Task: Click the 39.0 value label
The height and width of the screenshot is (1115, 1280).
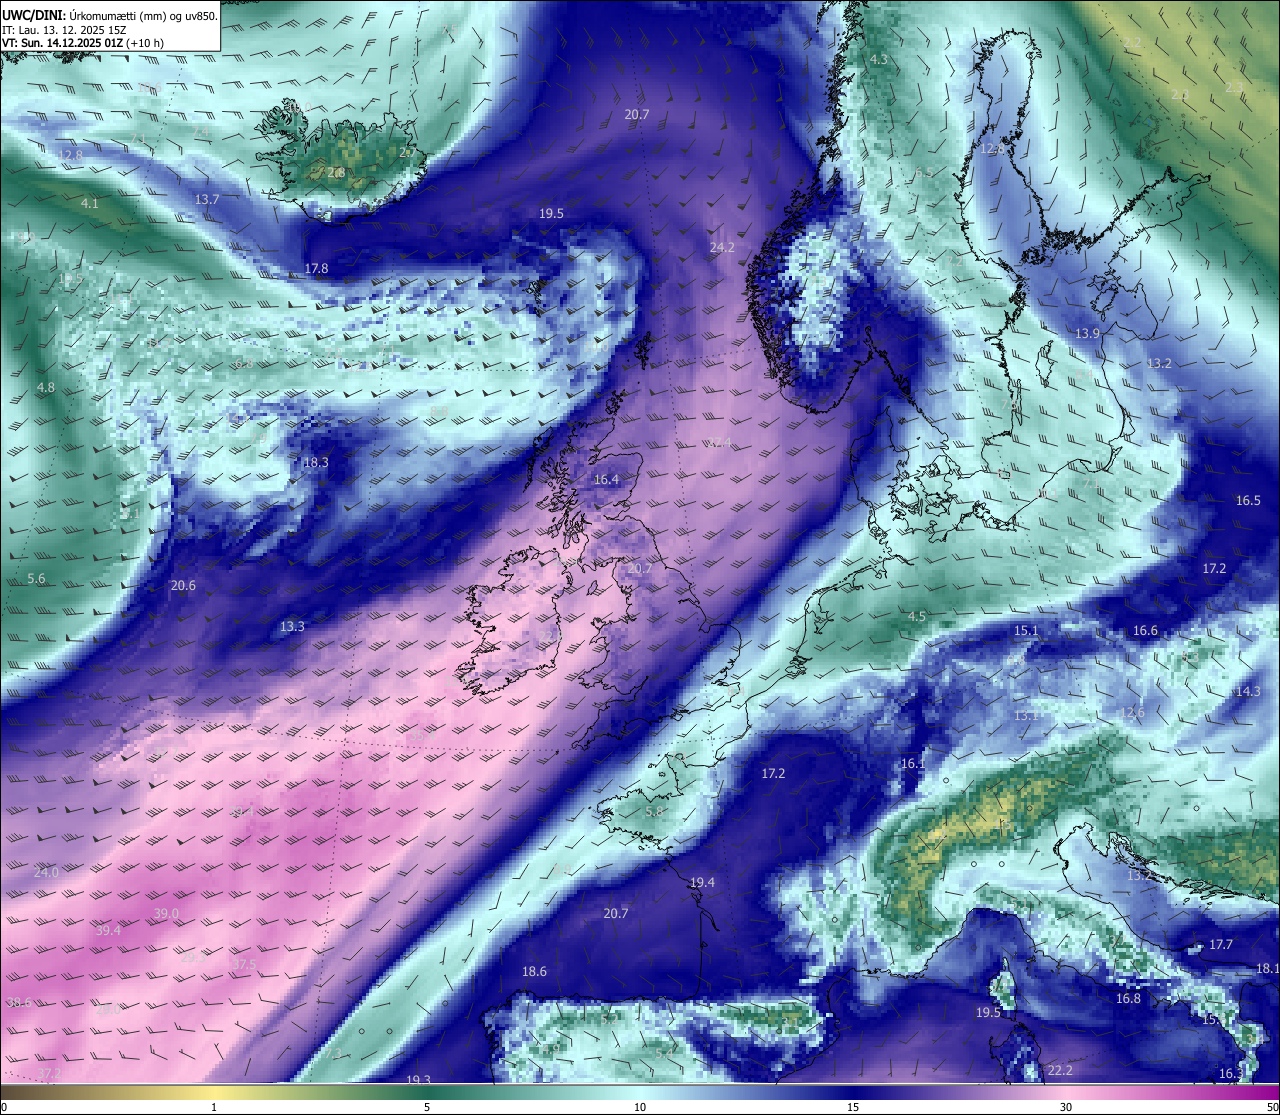Action: pyautogui.click(x=166, y=913)
